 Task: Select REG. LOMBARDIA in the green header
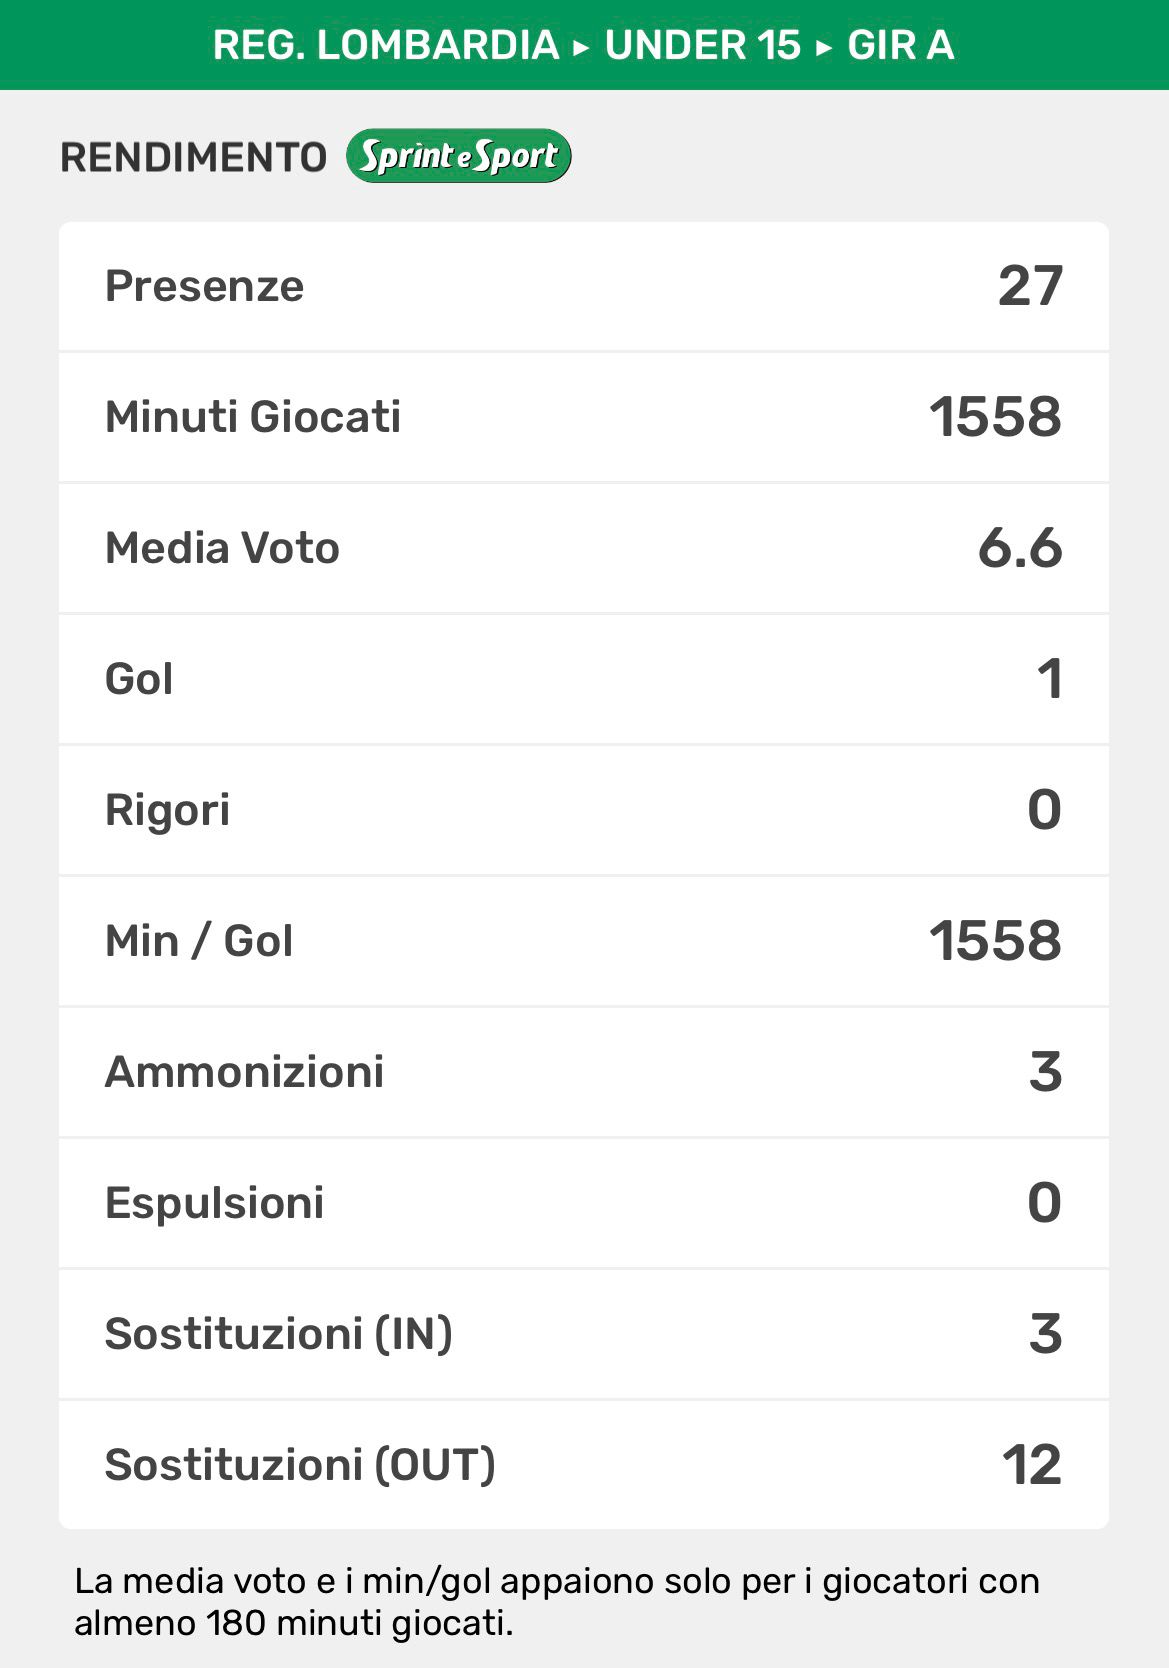click(385, 45)
